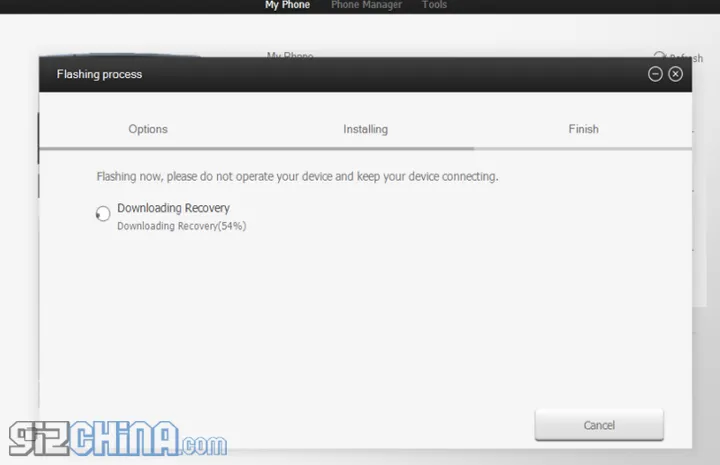The image size is (720, 465).
Task: Click the Refresh text label
Action: (686, 58)
